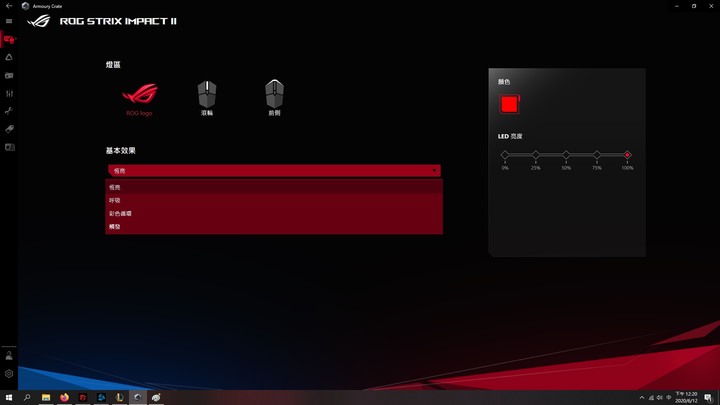Image resolution: width=720 pixels, height=405 pixels.
Task: Choose 彩色循環 color cycle effect
Action: 274,213
